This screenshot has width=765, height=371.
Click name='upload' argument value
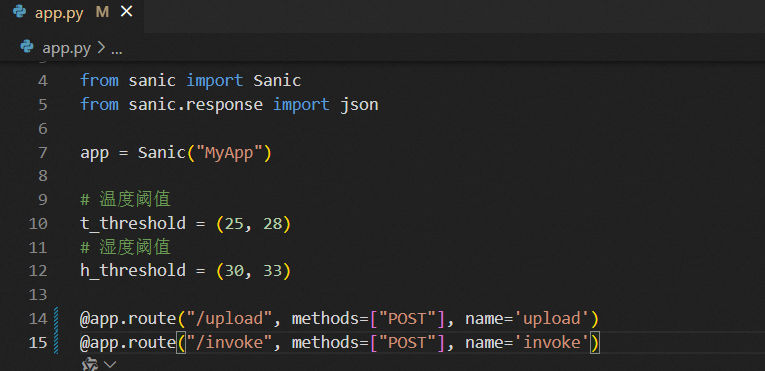point(556,319)
